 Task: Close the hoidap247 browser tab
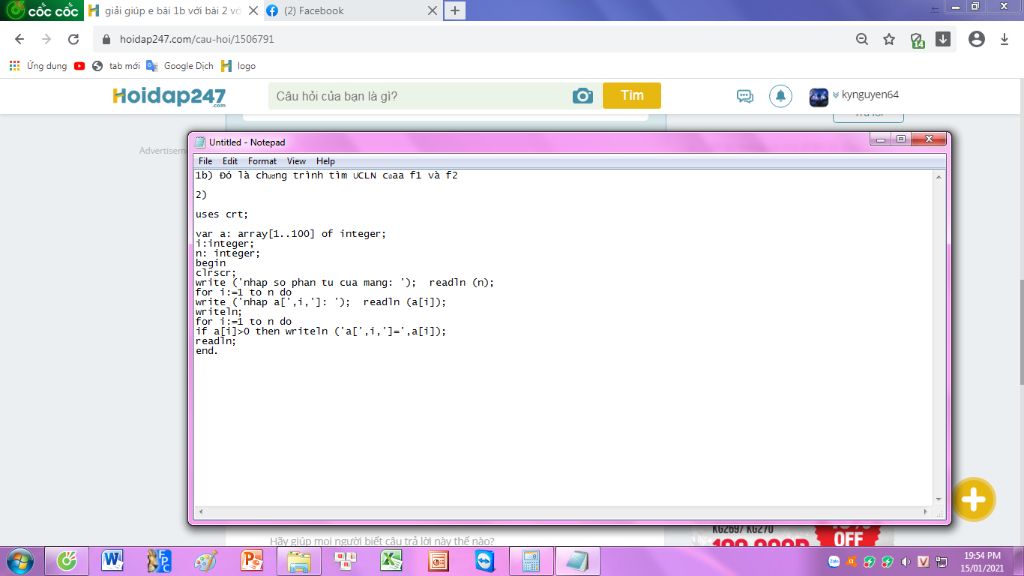pos(253,10)
